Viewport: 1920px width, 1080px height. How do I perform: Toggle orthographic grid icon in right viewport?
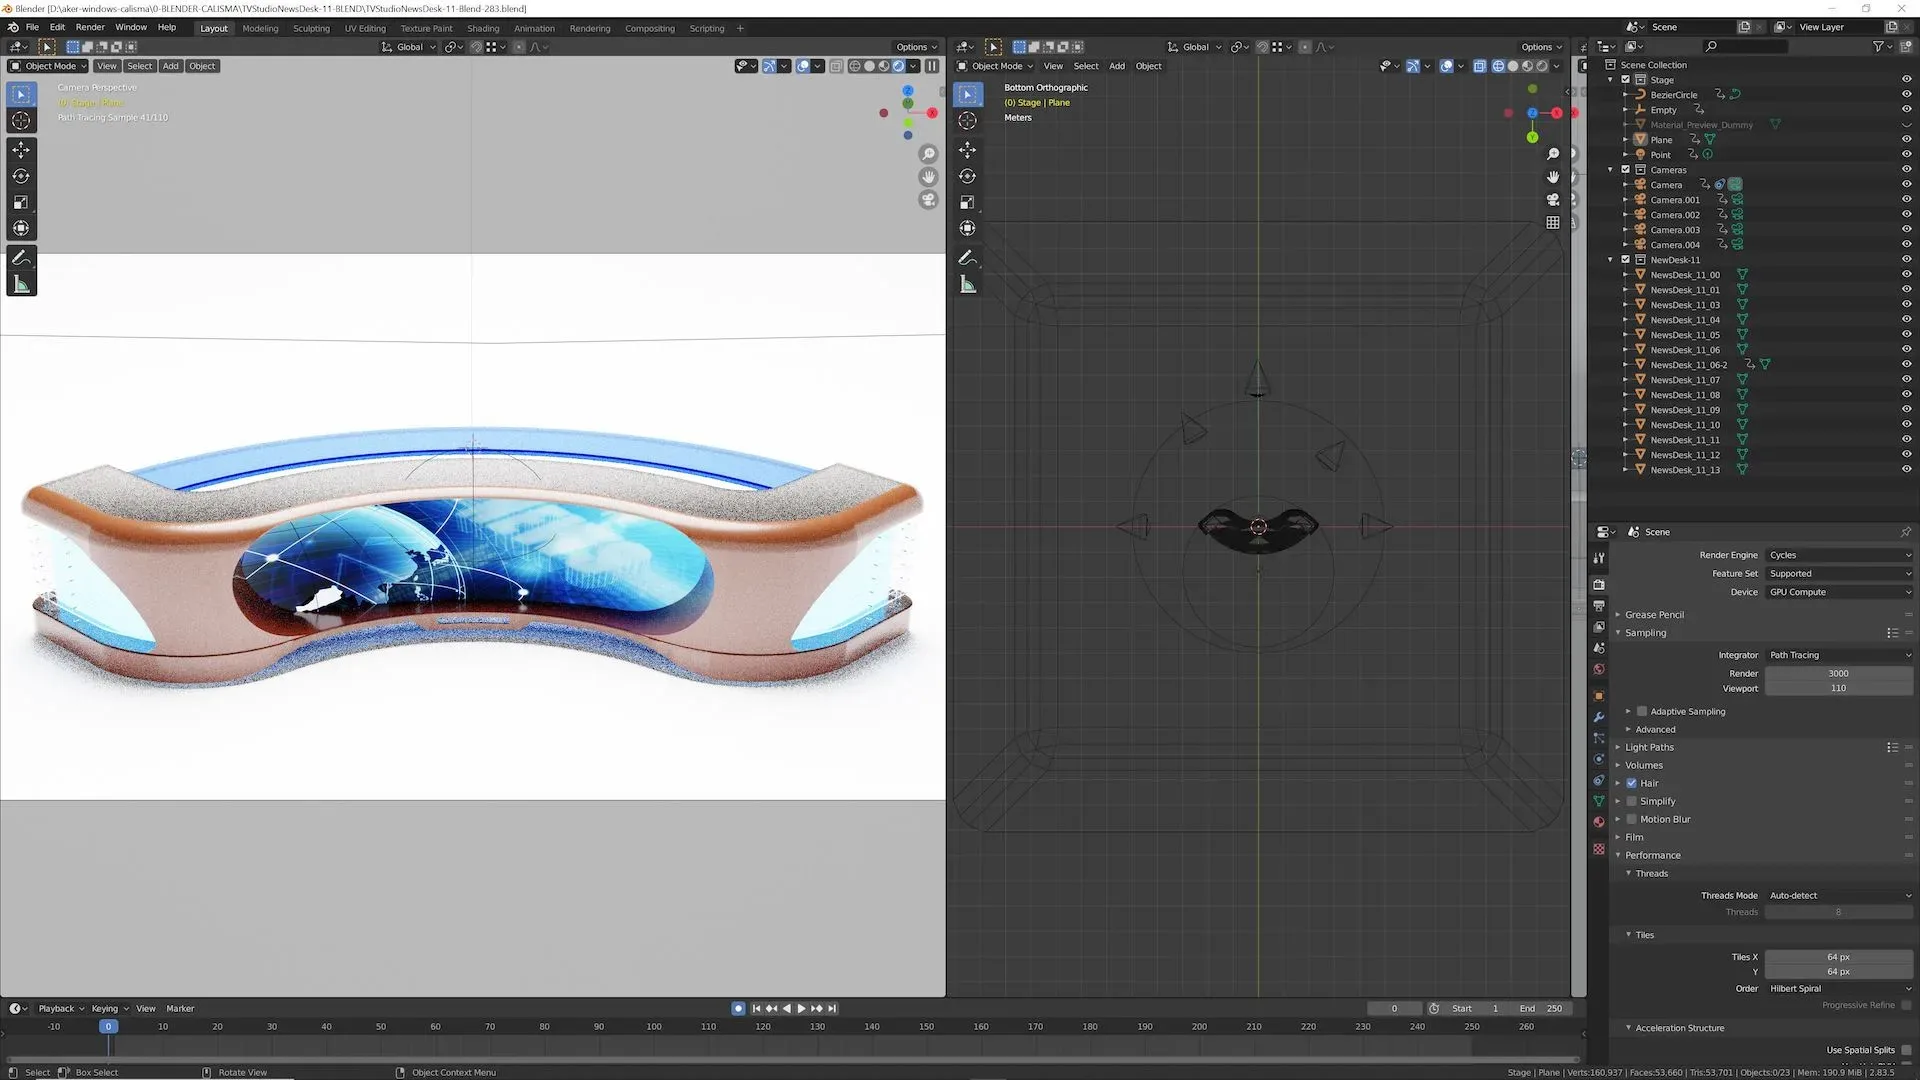[1553, 223]
